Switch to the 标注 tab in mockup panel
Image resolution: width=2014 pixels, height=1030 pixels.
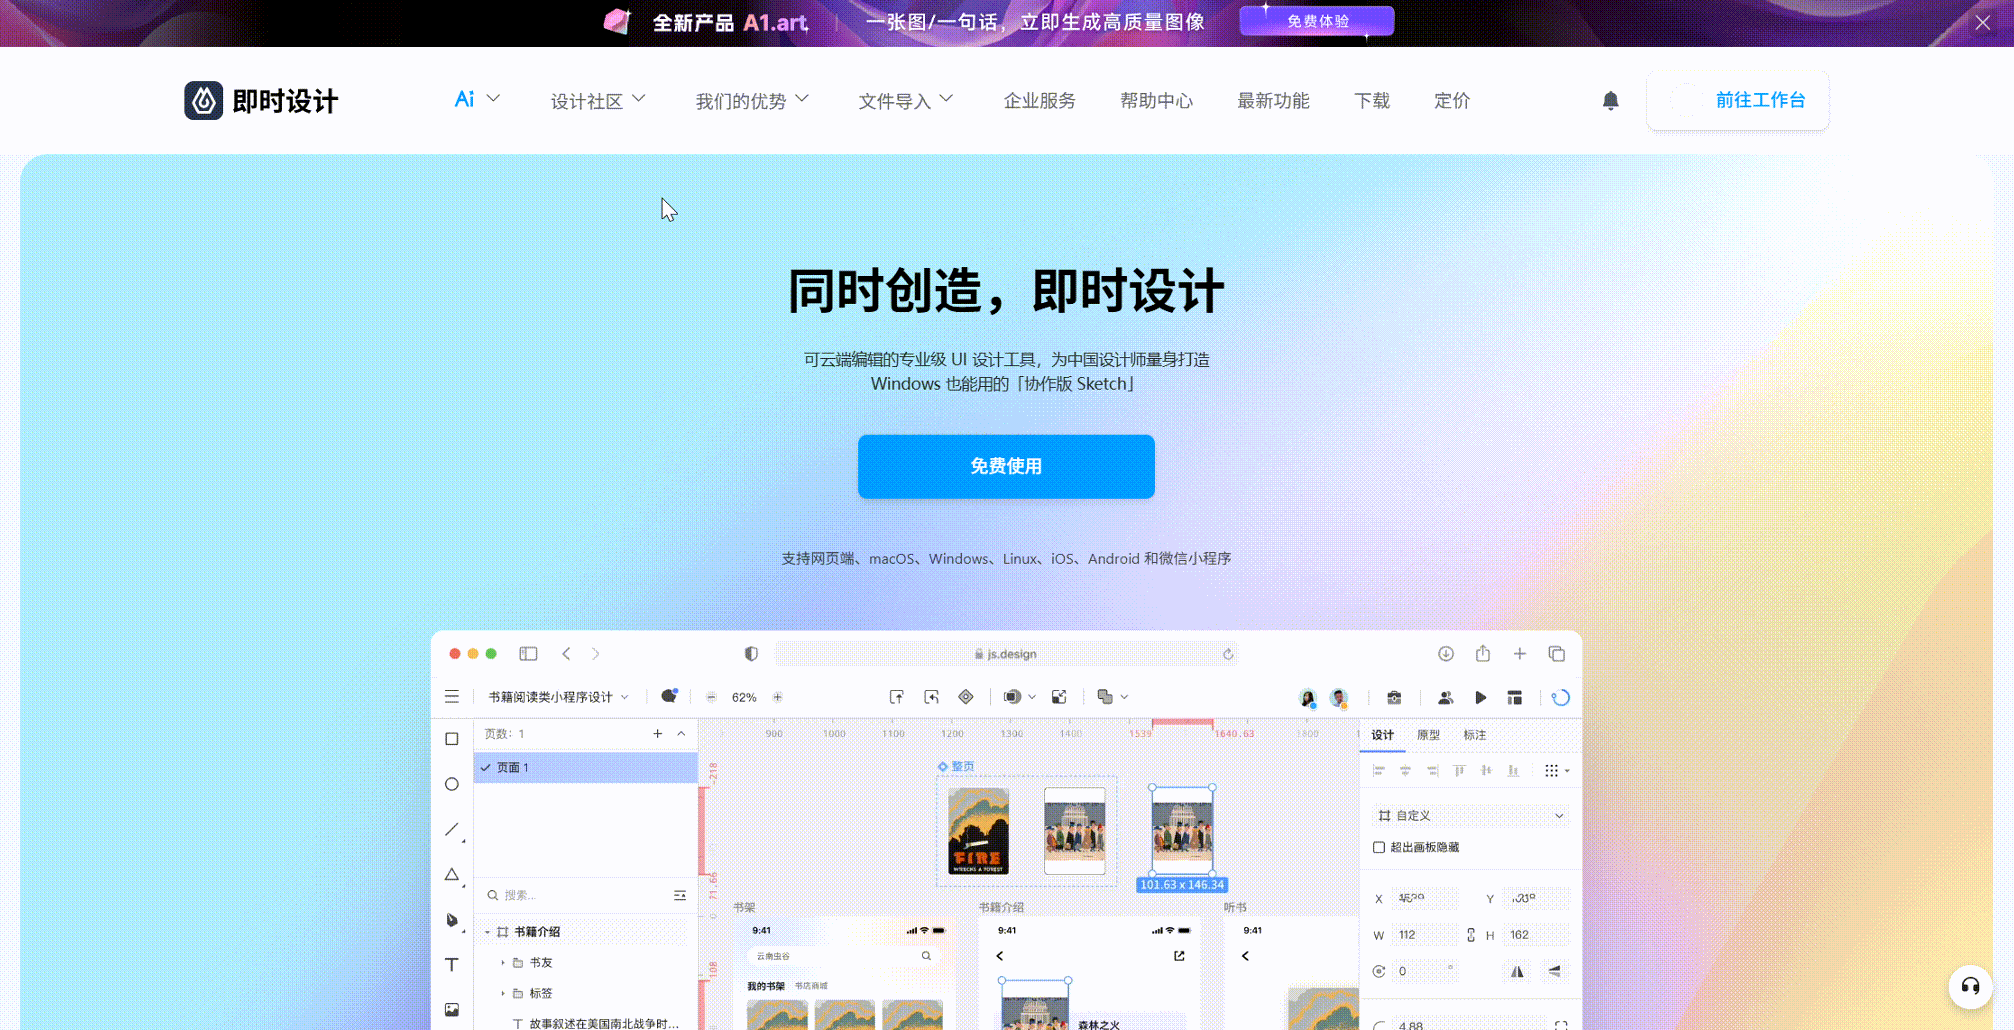click(1475, 735)
